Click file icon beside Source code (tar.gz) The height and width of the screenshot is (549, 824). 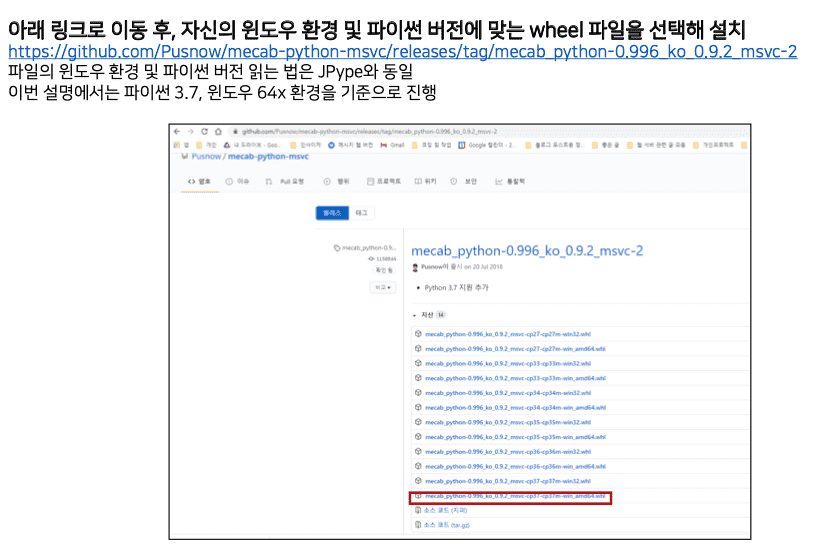pyautogui.click(x=418, y=525)
